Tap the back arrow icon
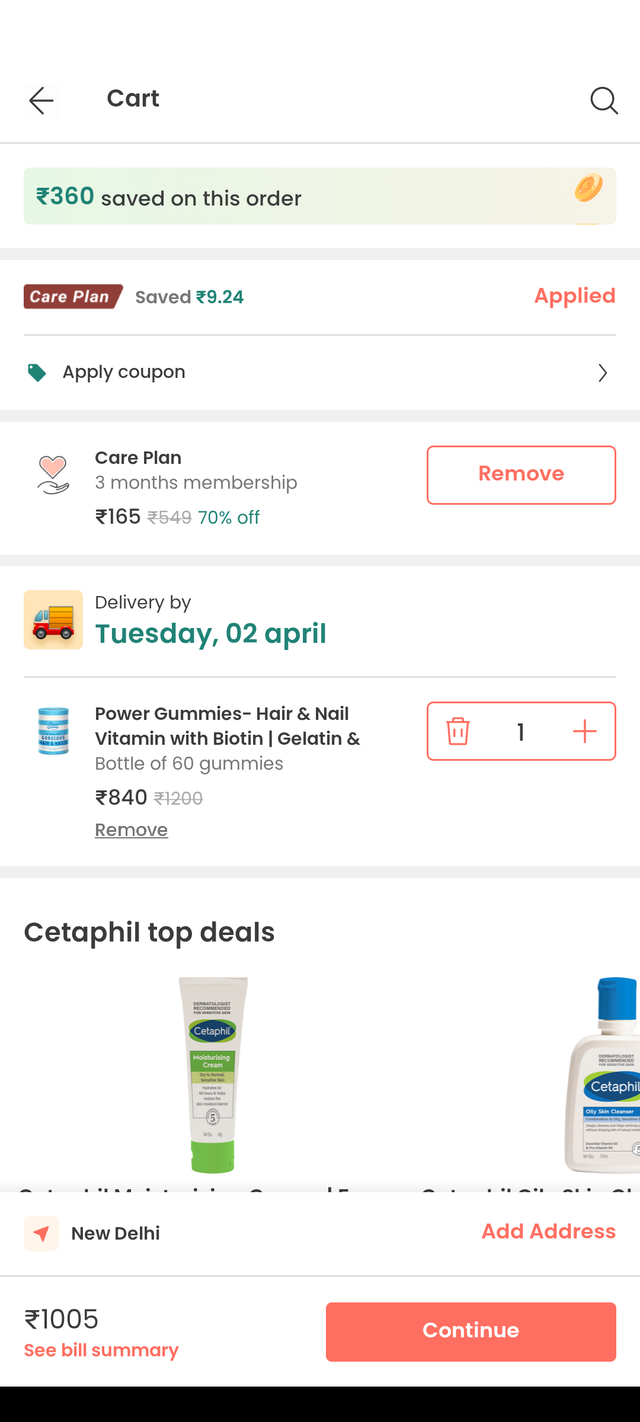640x1422 pixels. 41,100
